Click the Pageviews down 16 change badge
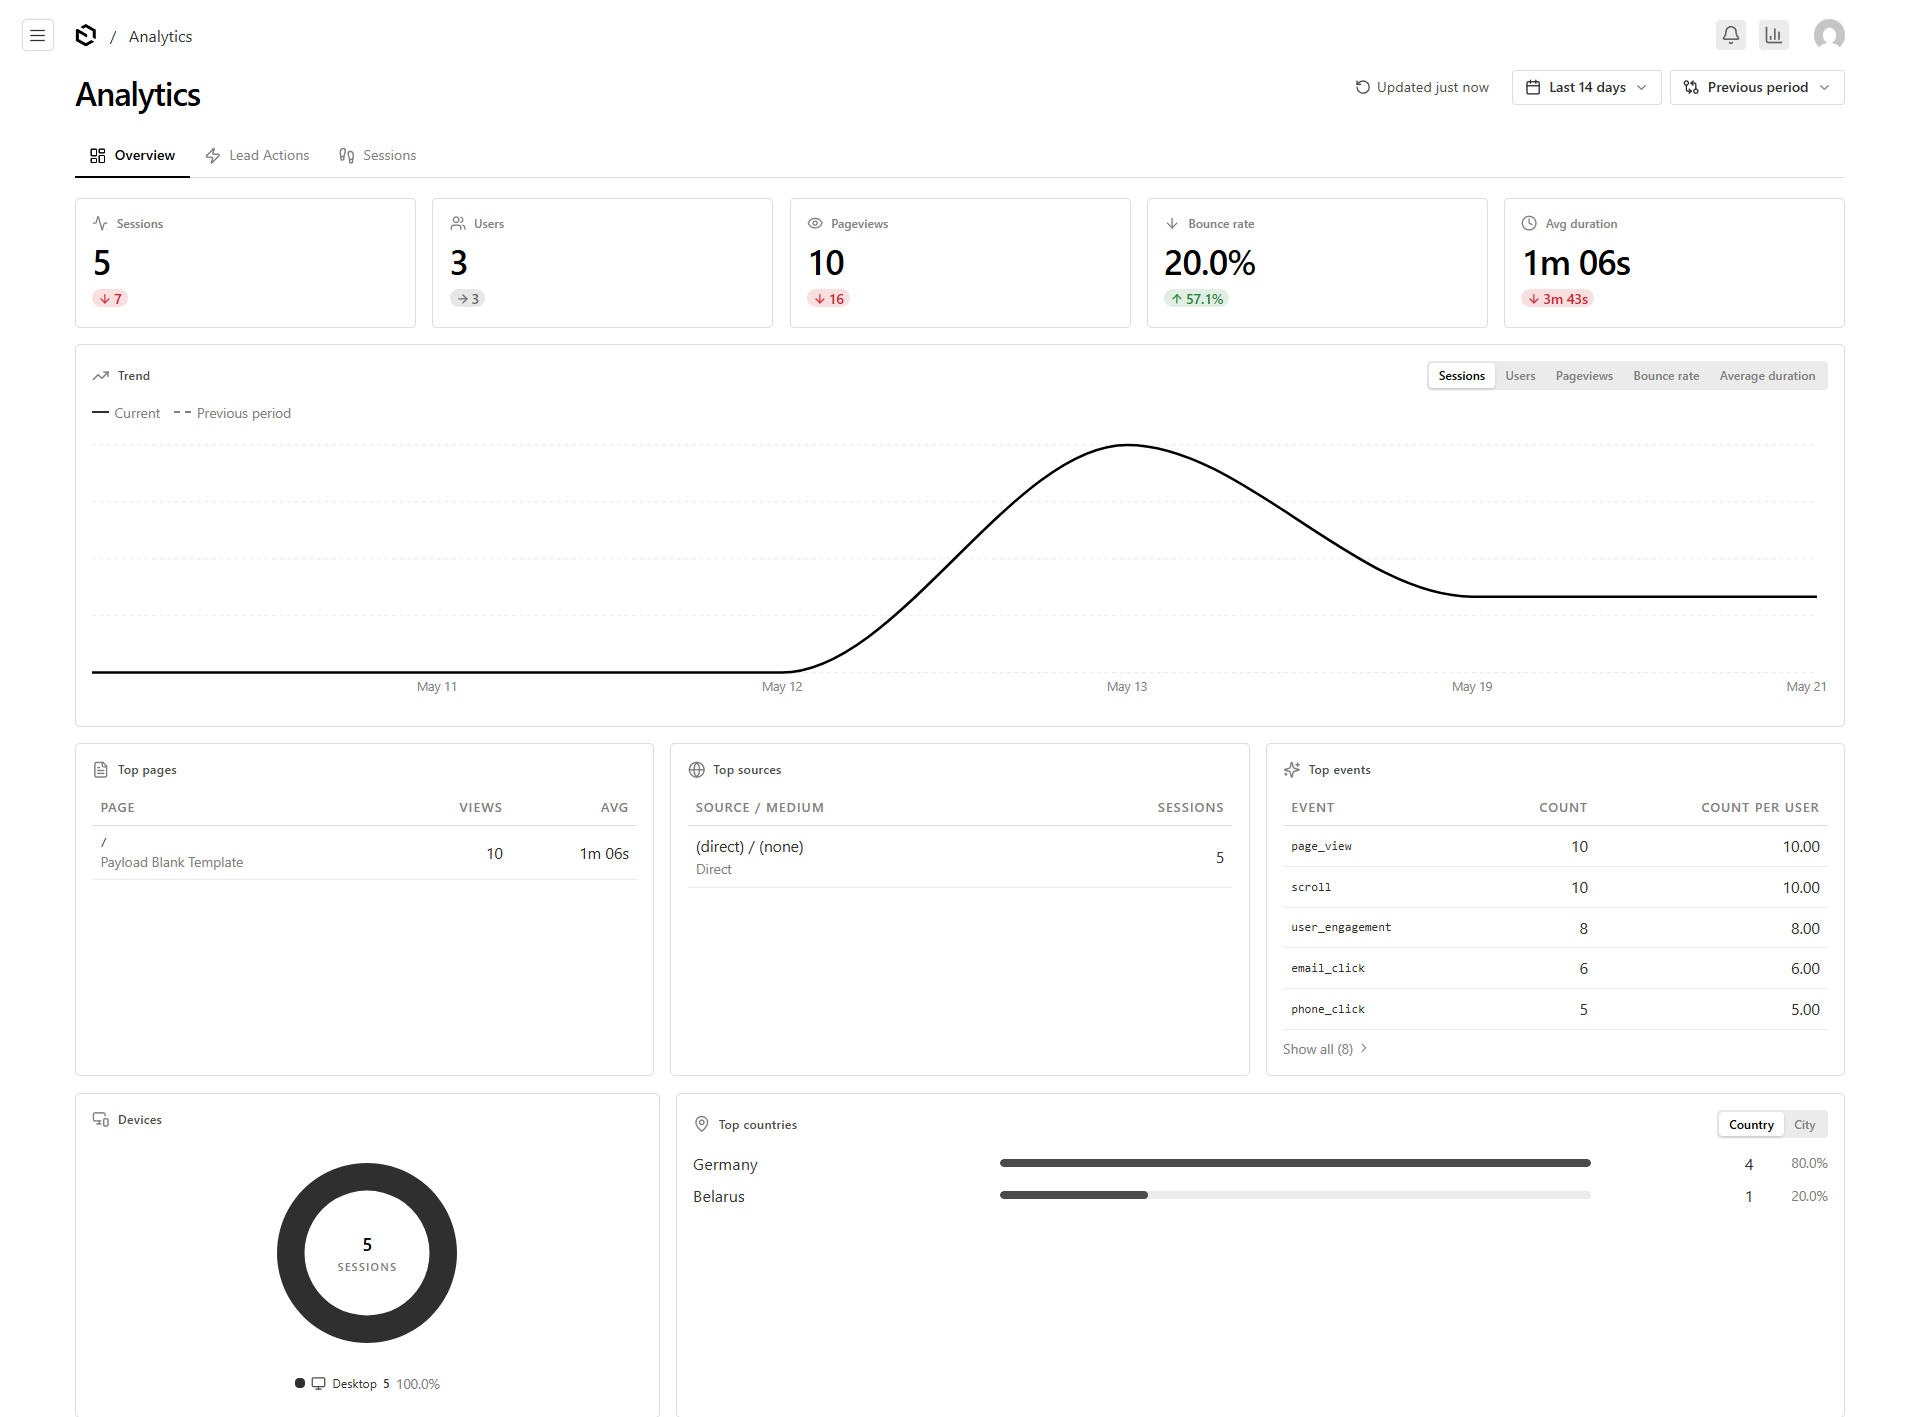This screenshot has width=1920, height=1417. click(829, 299)
